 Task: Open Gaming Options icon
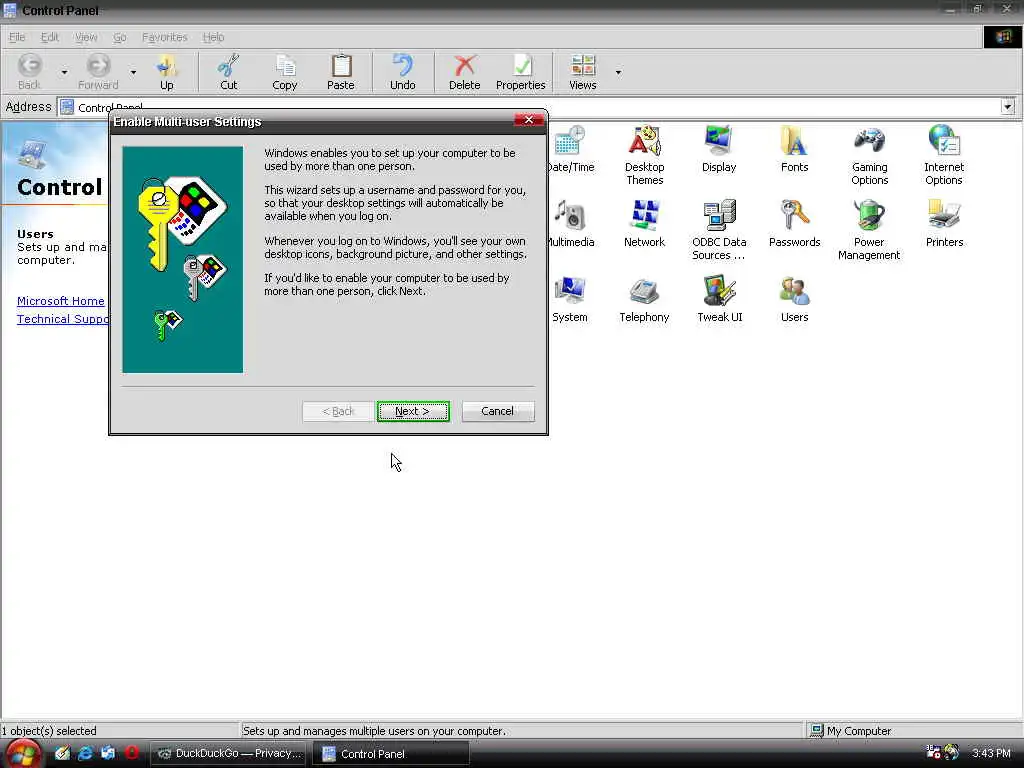tap(869, 155)
